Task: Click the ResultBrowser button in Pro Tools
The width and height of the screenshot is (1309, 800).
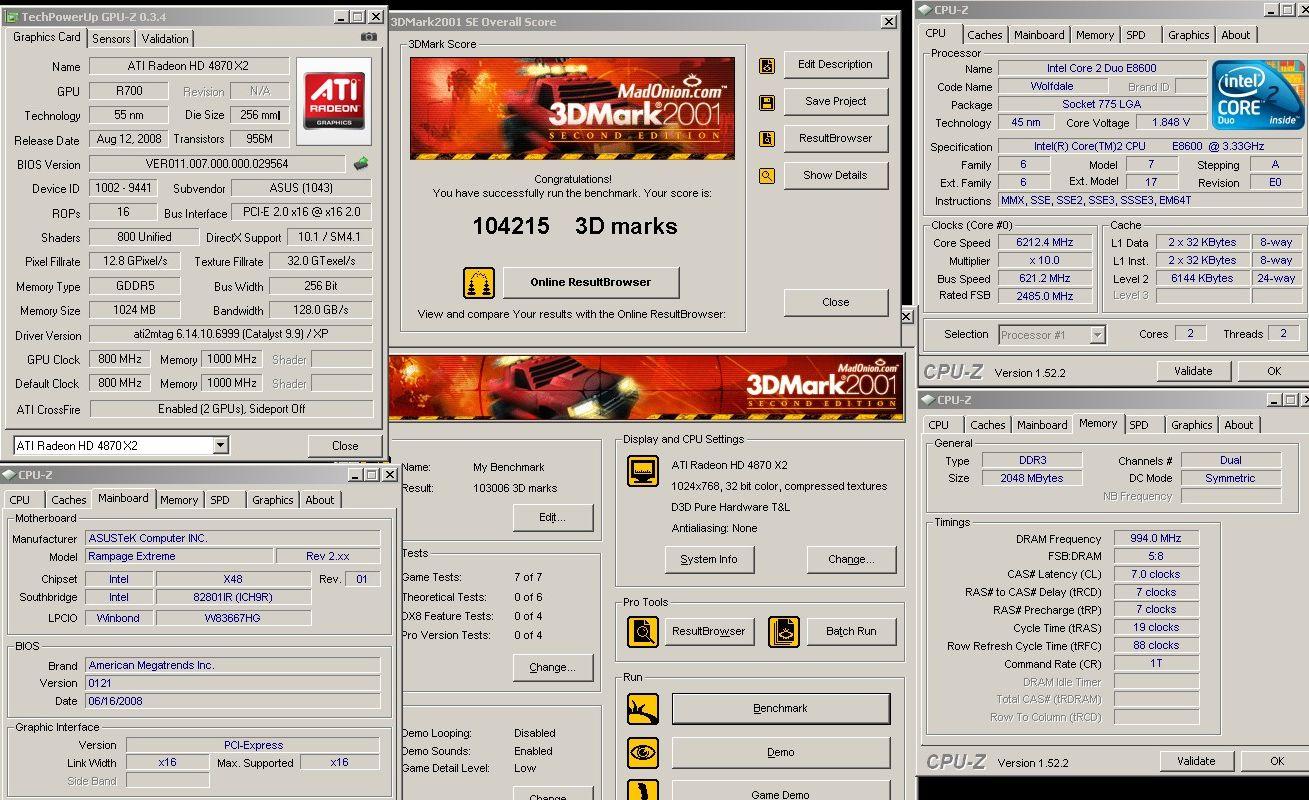Action: coord(708,632)
